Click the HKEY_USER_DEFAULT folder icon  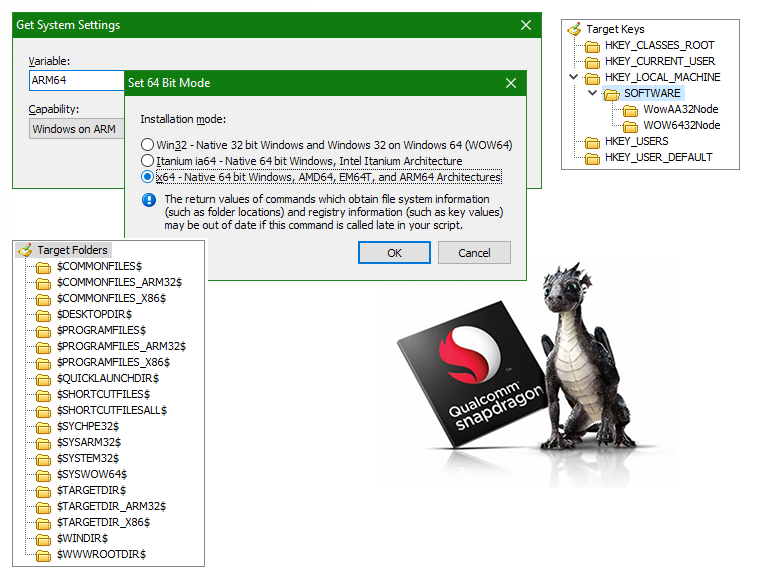tap(592, 158)
